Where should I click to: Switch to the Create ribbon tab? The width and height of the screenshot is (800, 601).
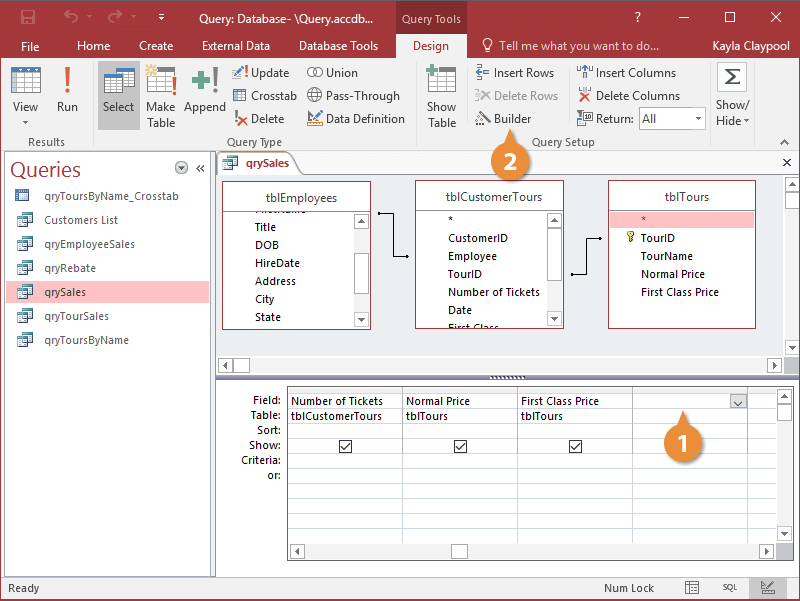[x=156, y=46]
